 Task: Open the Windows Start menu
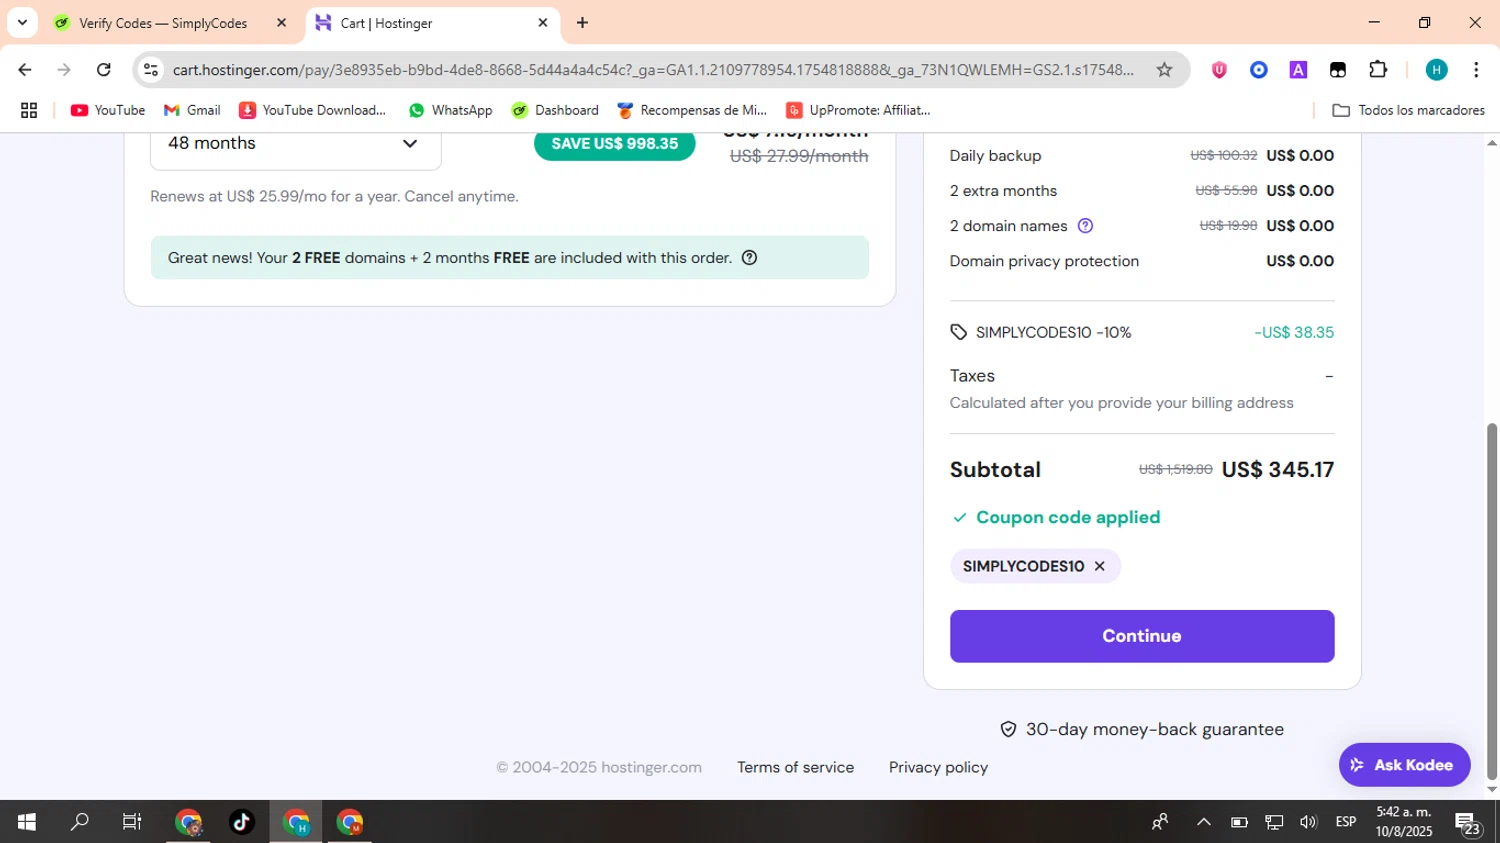pos(27,822)
